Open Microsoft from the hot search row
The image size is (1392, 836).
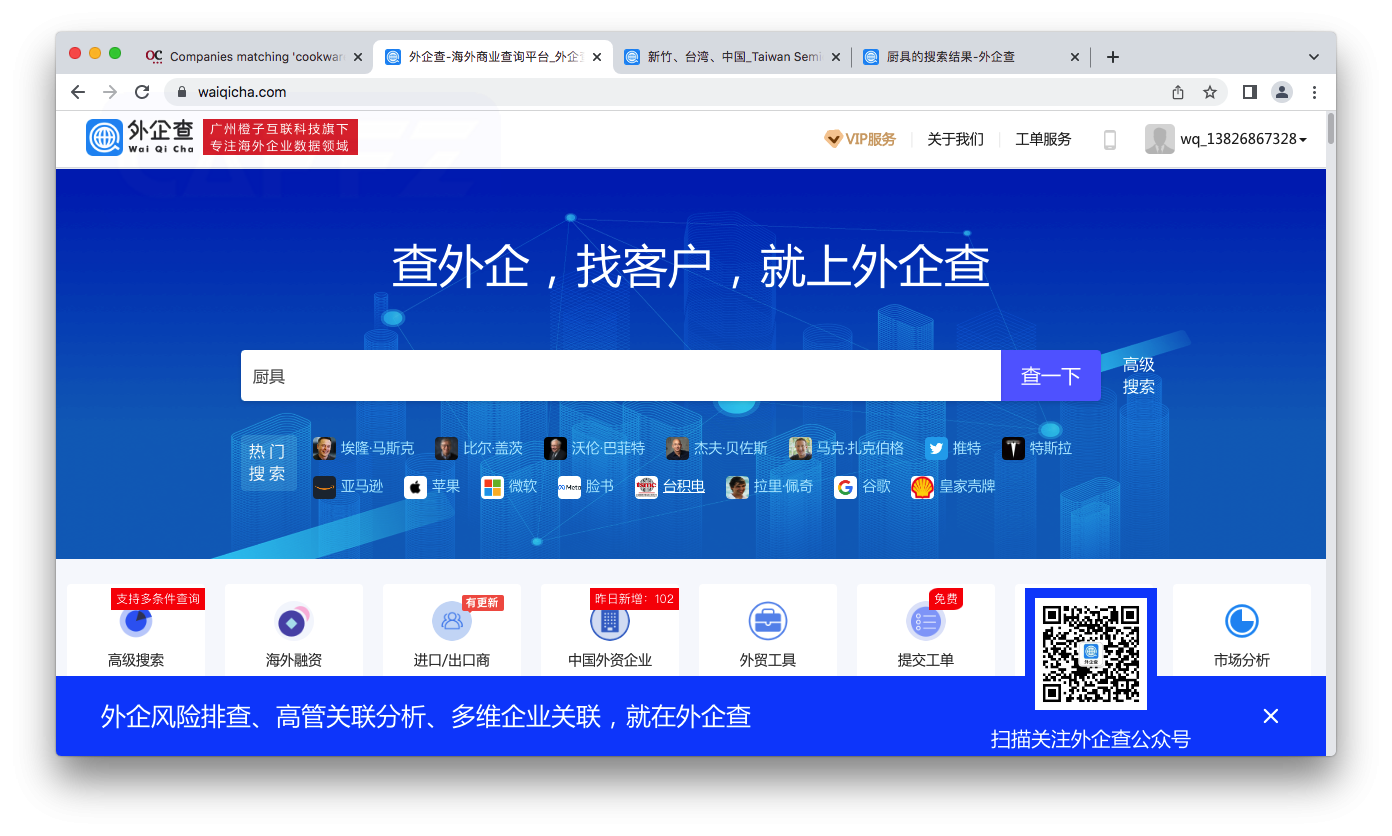[x=492, y=487]
